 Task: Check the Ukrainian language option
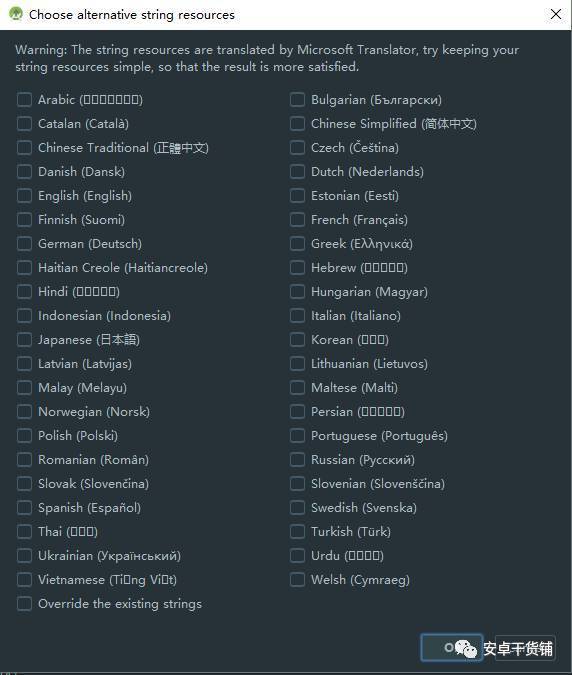coord(24,556)
